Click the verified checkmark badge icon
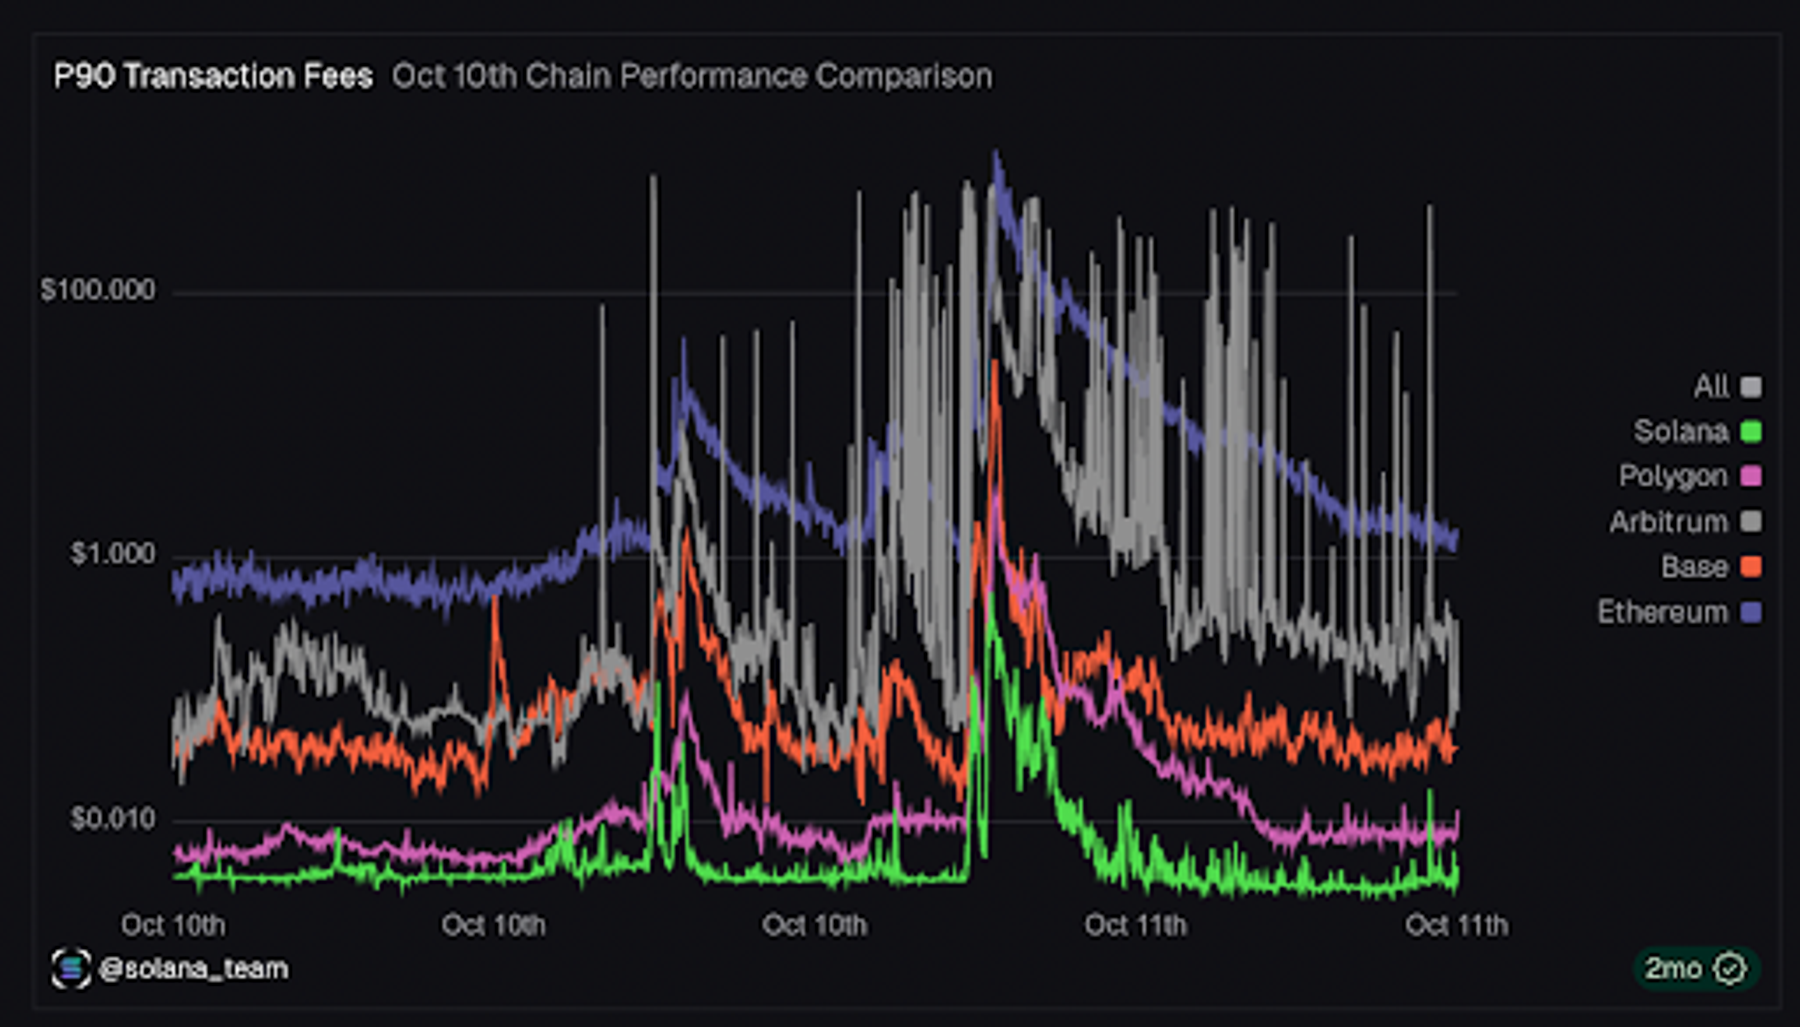The image size is (1800, 1027). [x=1731, y=968]
